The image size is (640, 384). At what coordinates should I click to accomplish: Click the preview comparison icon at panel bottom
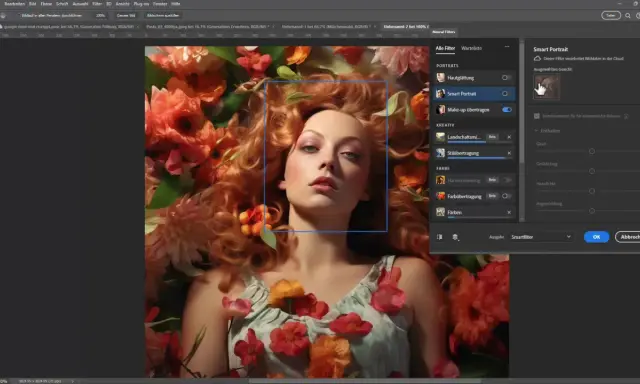440,237
